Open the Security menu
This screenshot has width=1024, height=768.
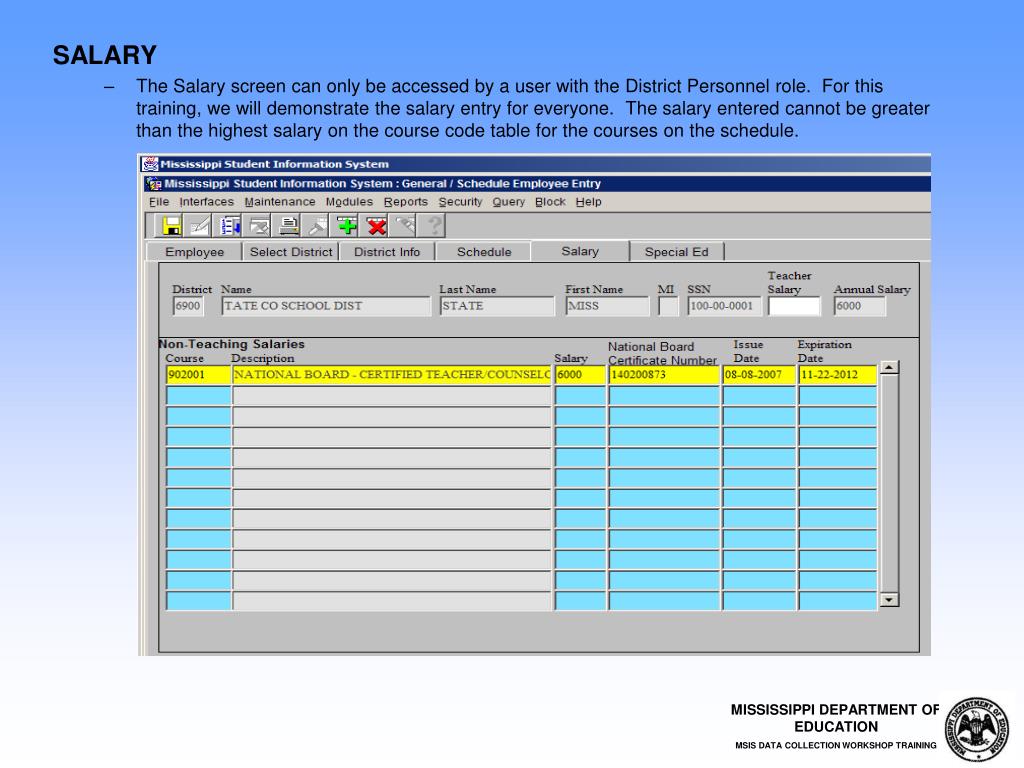460,202
